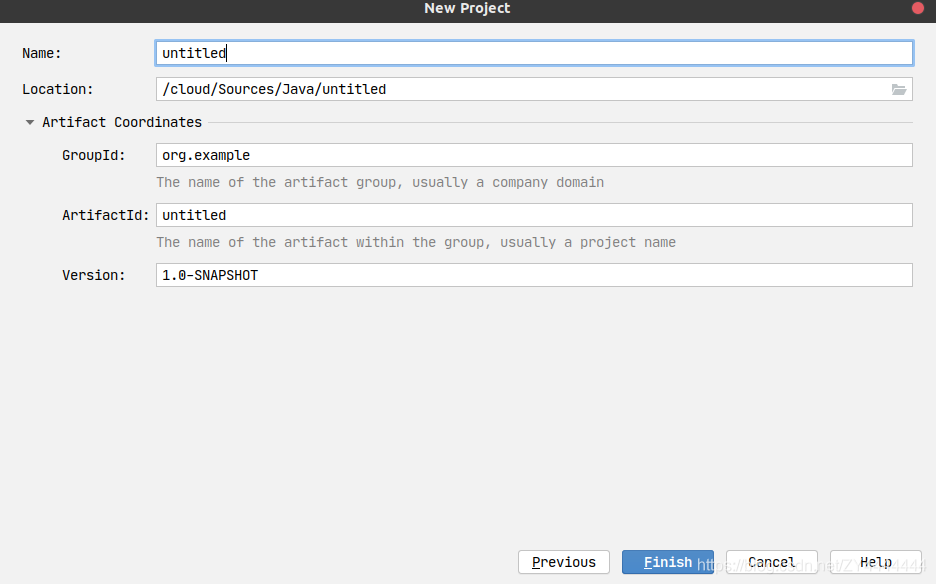Click the hint text below ArtifactId
Screen dimensions: 936x584
coord(416,242)
